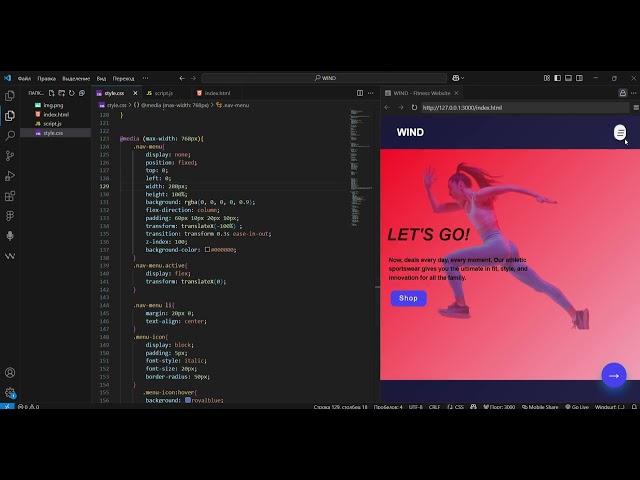The image size is (640, 480).
Task: Open the Copilot menu icon next to search box
Action: tap(458, 78)
